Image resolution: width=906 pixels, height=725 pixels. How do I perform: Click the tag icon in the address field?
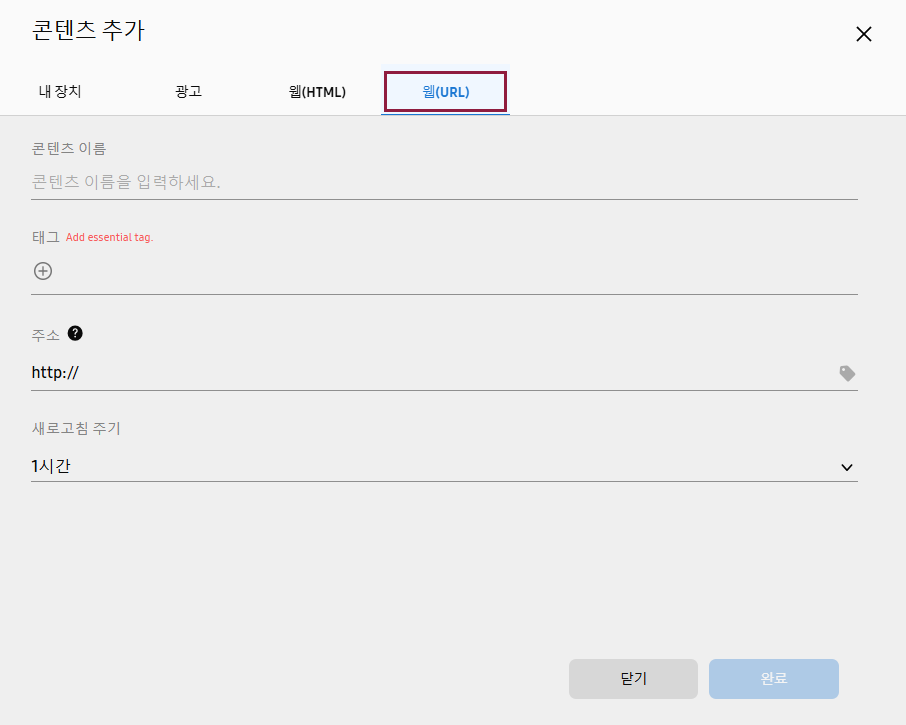tap(847, 373)
